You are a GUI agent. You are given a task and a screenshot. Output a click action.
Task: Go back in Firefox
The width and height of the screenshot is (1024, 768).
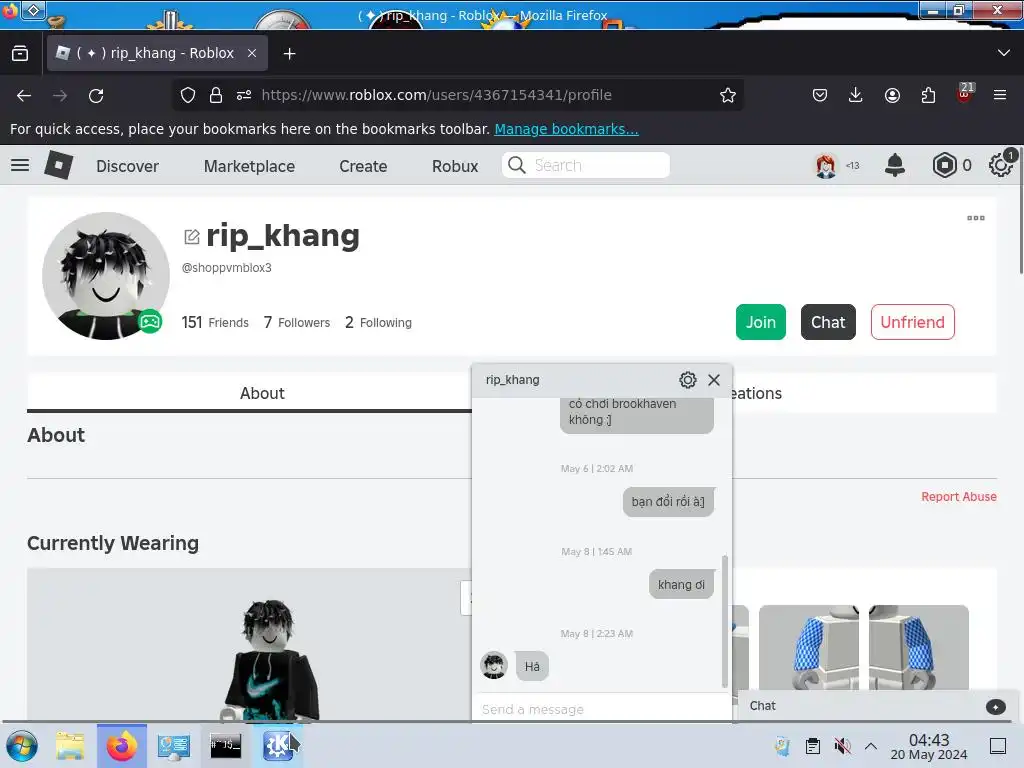pyautogui.click(x=24, y=95)
